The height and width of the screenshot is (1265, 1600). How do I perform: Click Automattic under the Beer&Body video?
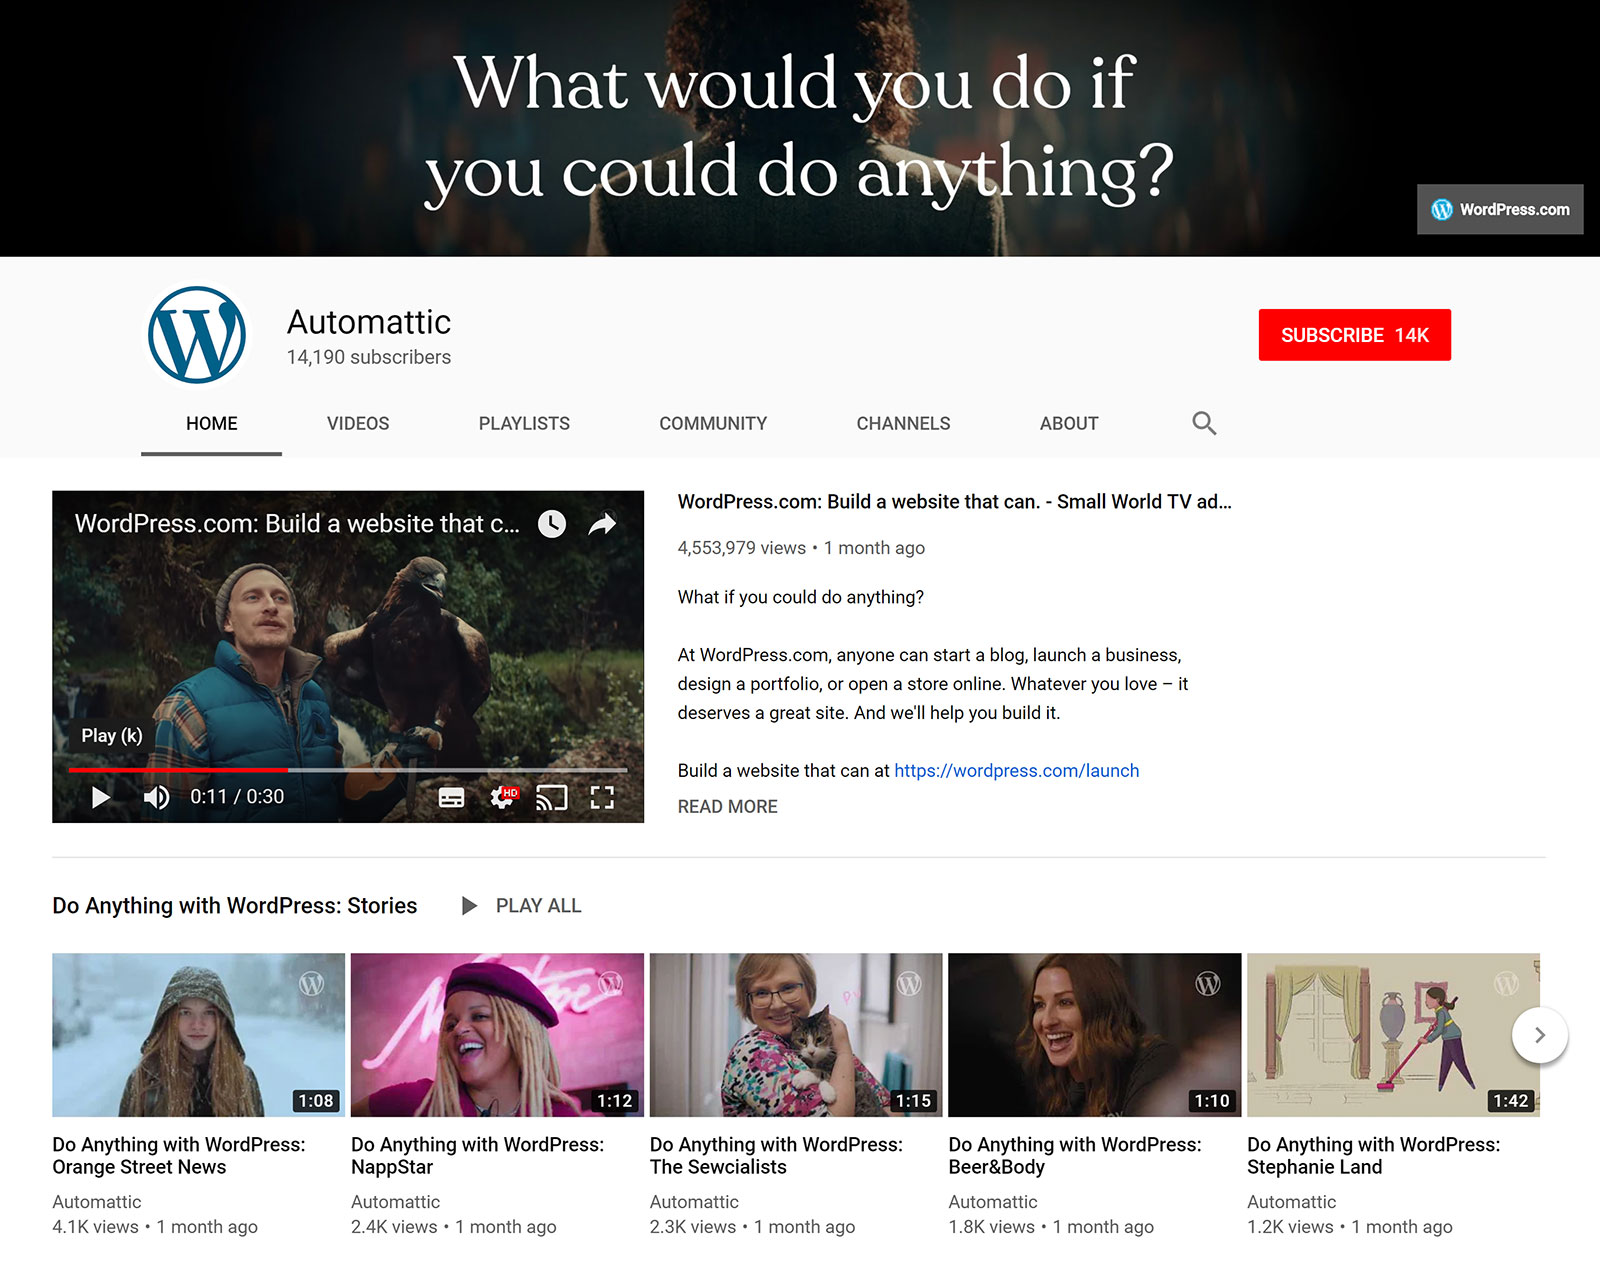point(993,1202)
